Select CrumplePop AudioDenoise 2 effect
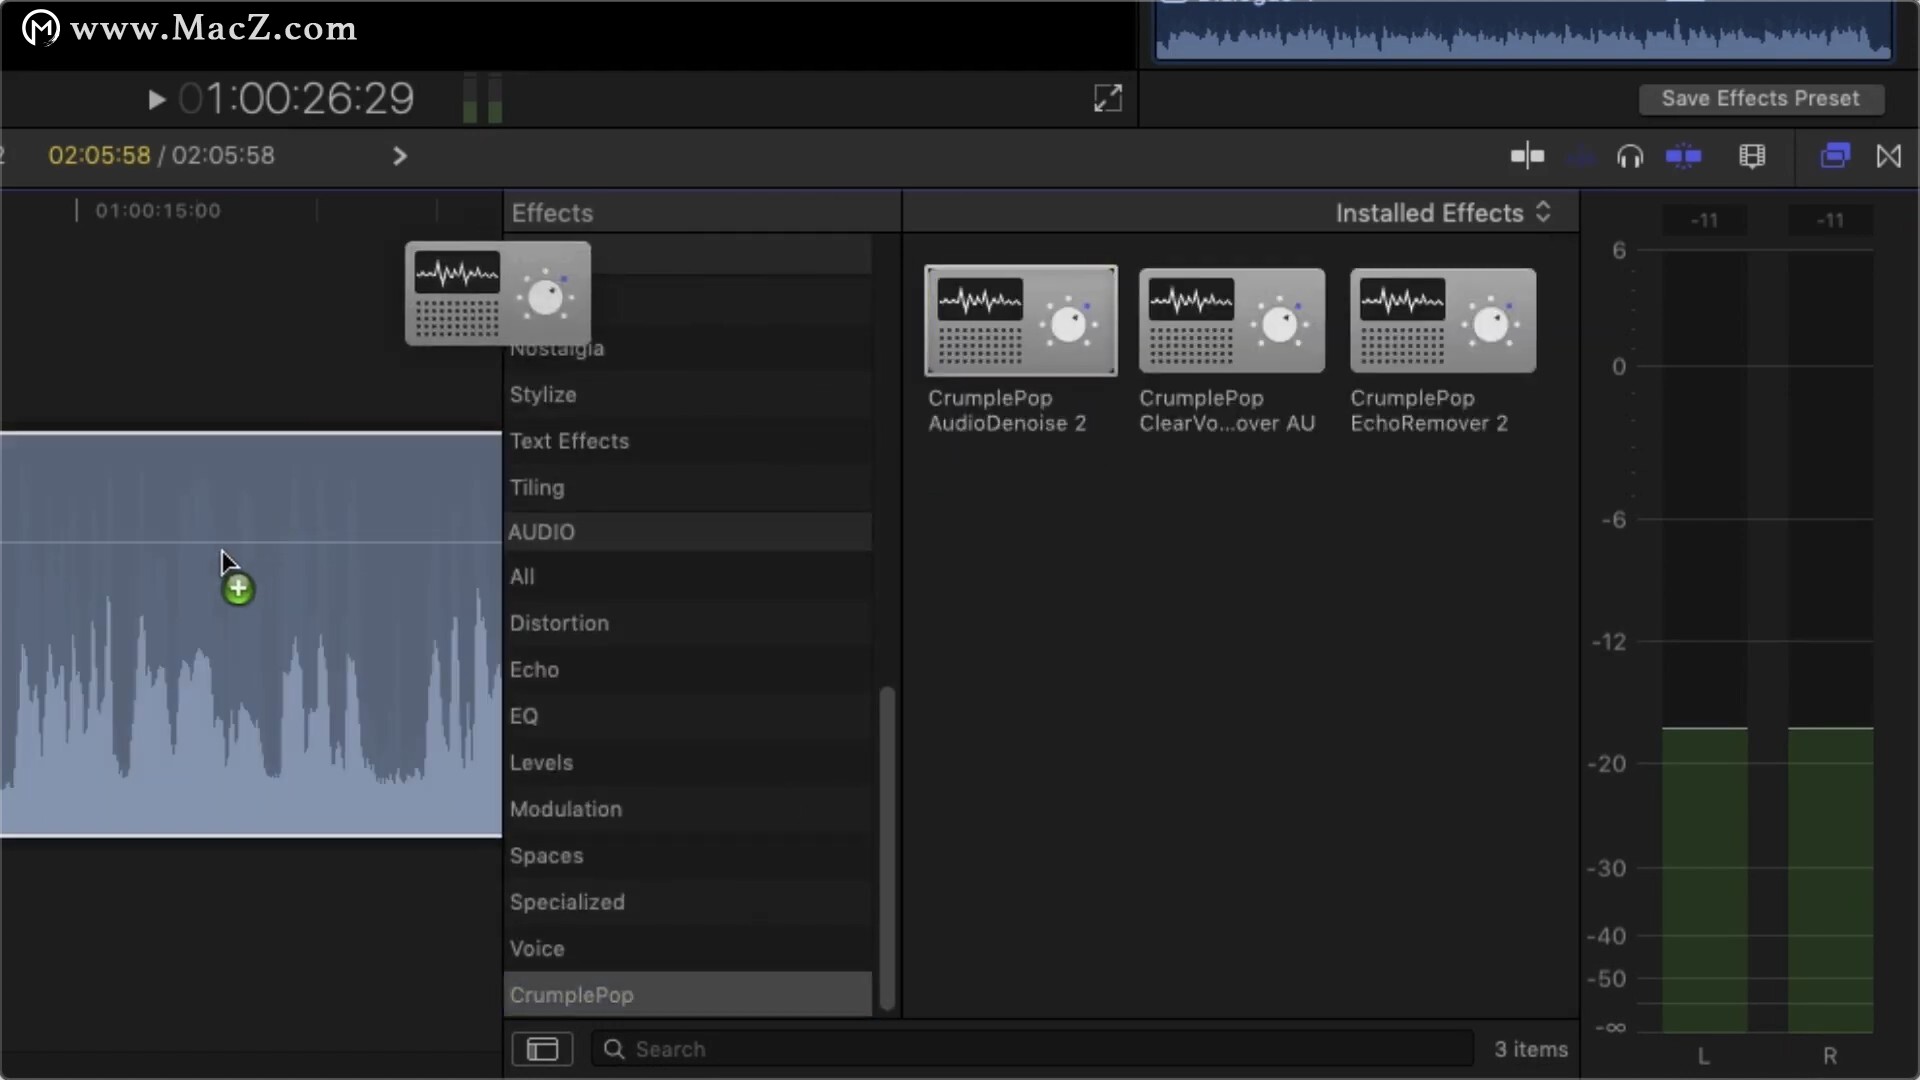Viewport: 1920px width, 1080px height. [1020, 320]
